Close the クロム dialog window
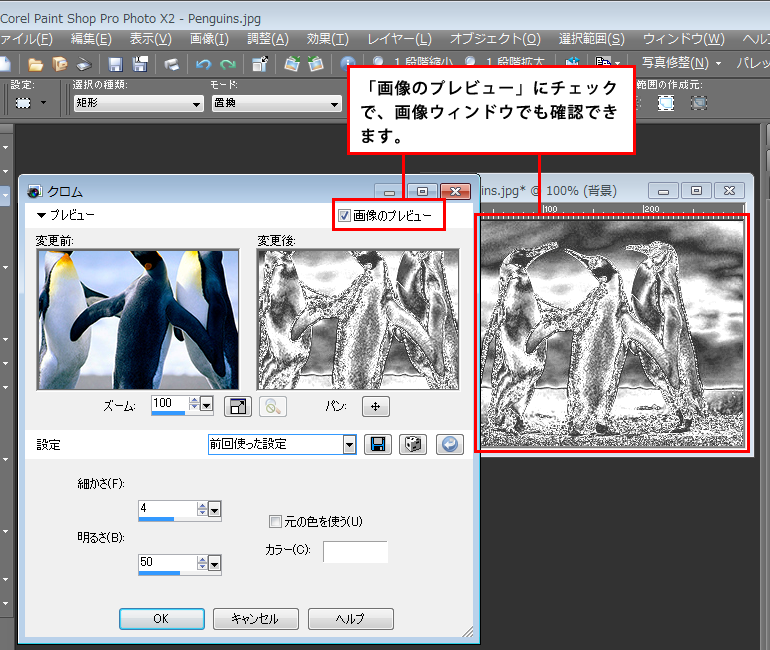Viewport: 770px width, 650px height. pyautogui.click(x=456, y=191)
